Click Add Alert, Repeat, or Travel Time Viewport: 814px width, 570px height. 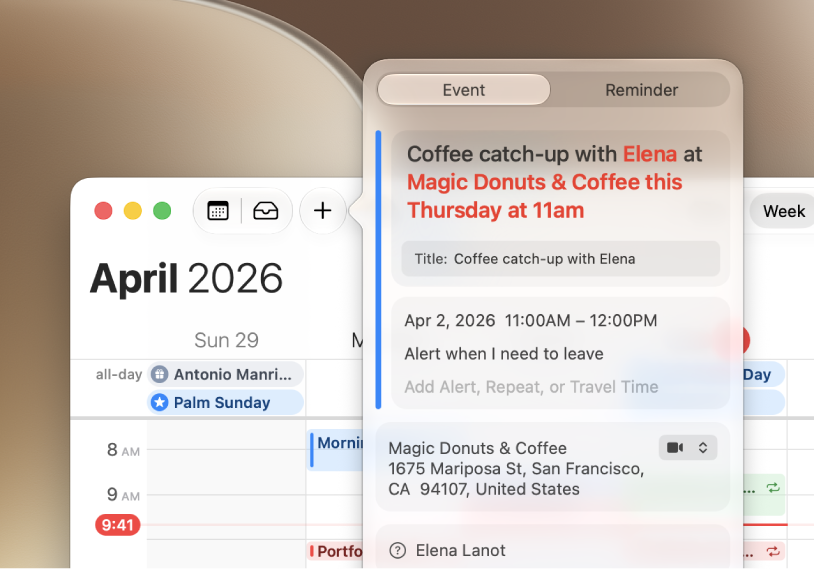point(531,387)
